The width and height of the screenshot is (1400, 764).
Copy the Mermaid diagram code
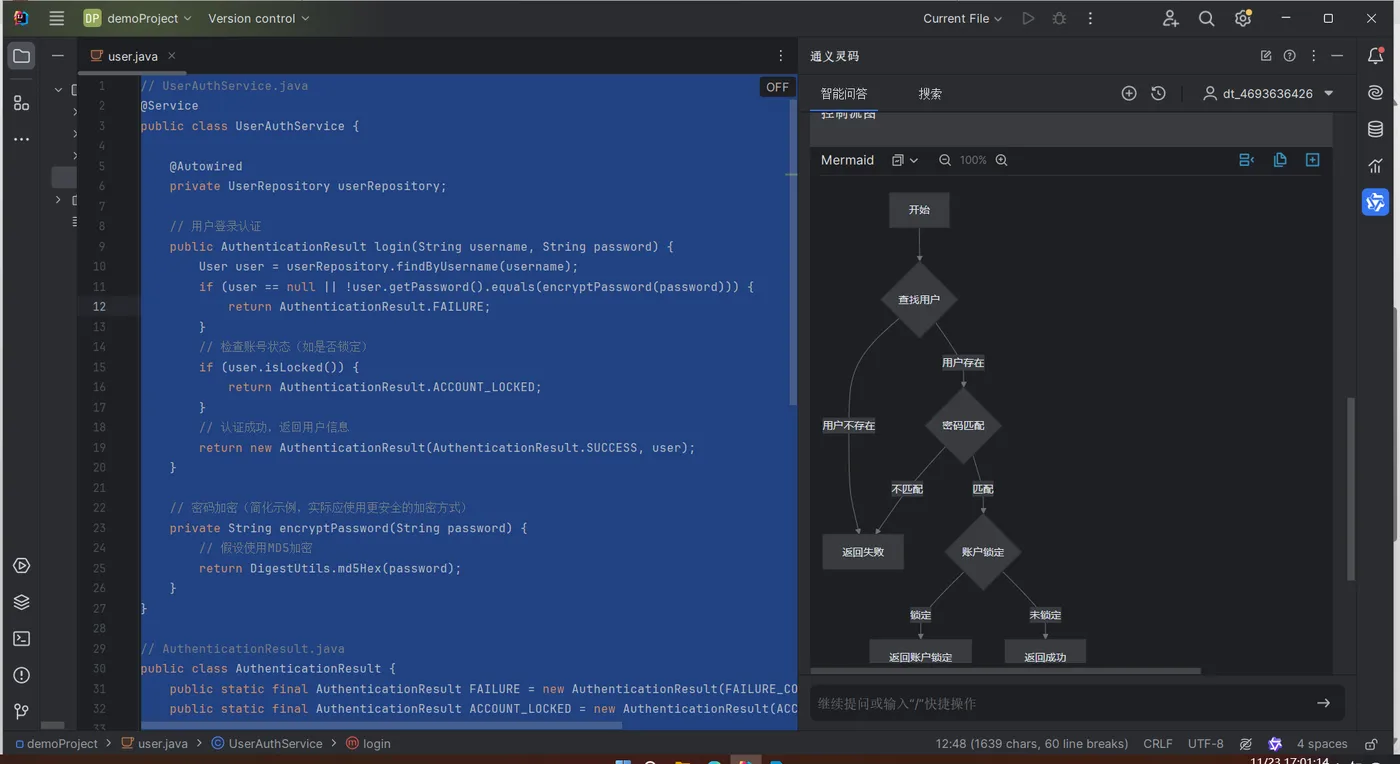pos(1280,160)
